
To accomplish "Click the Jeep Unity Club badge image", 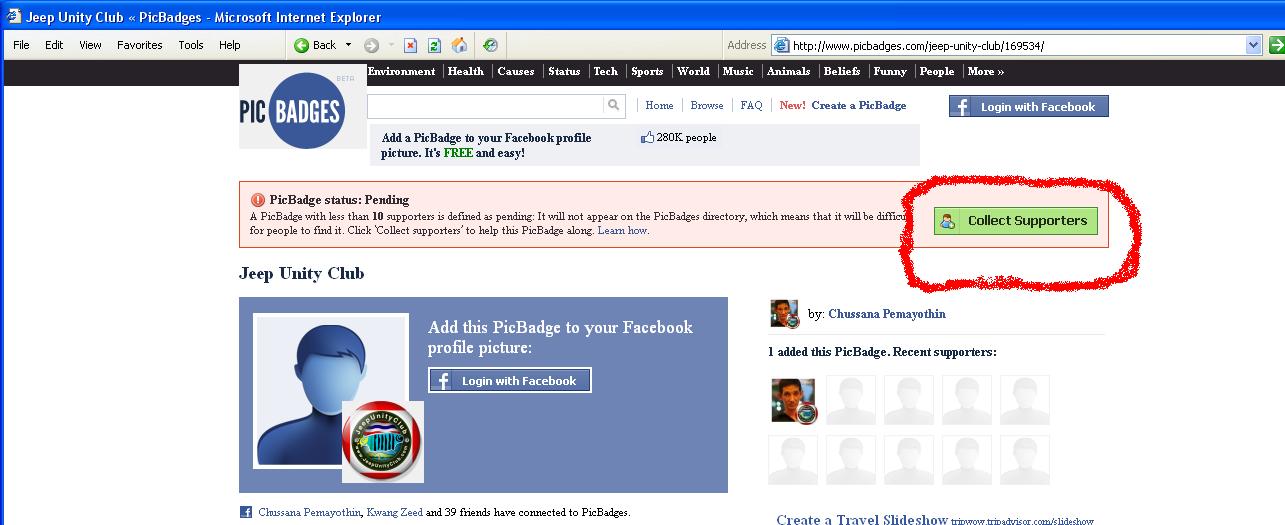I will (x=382, y=441).
